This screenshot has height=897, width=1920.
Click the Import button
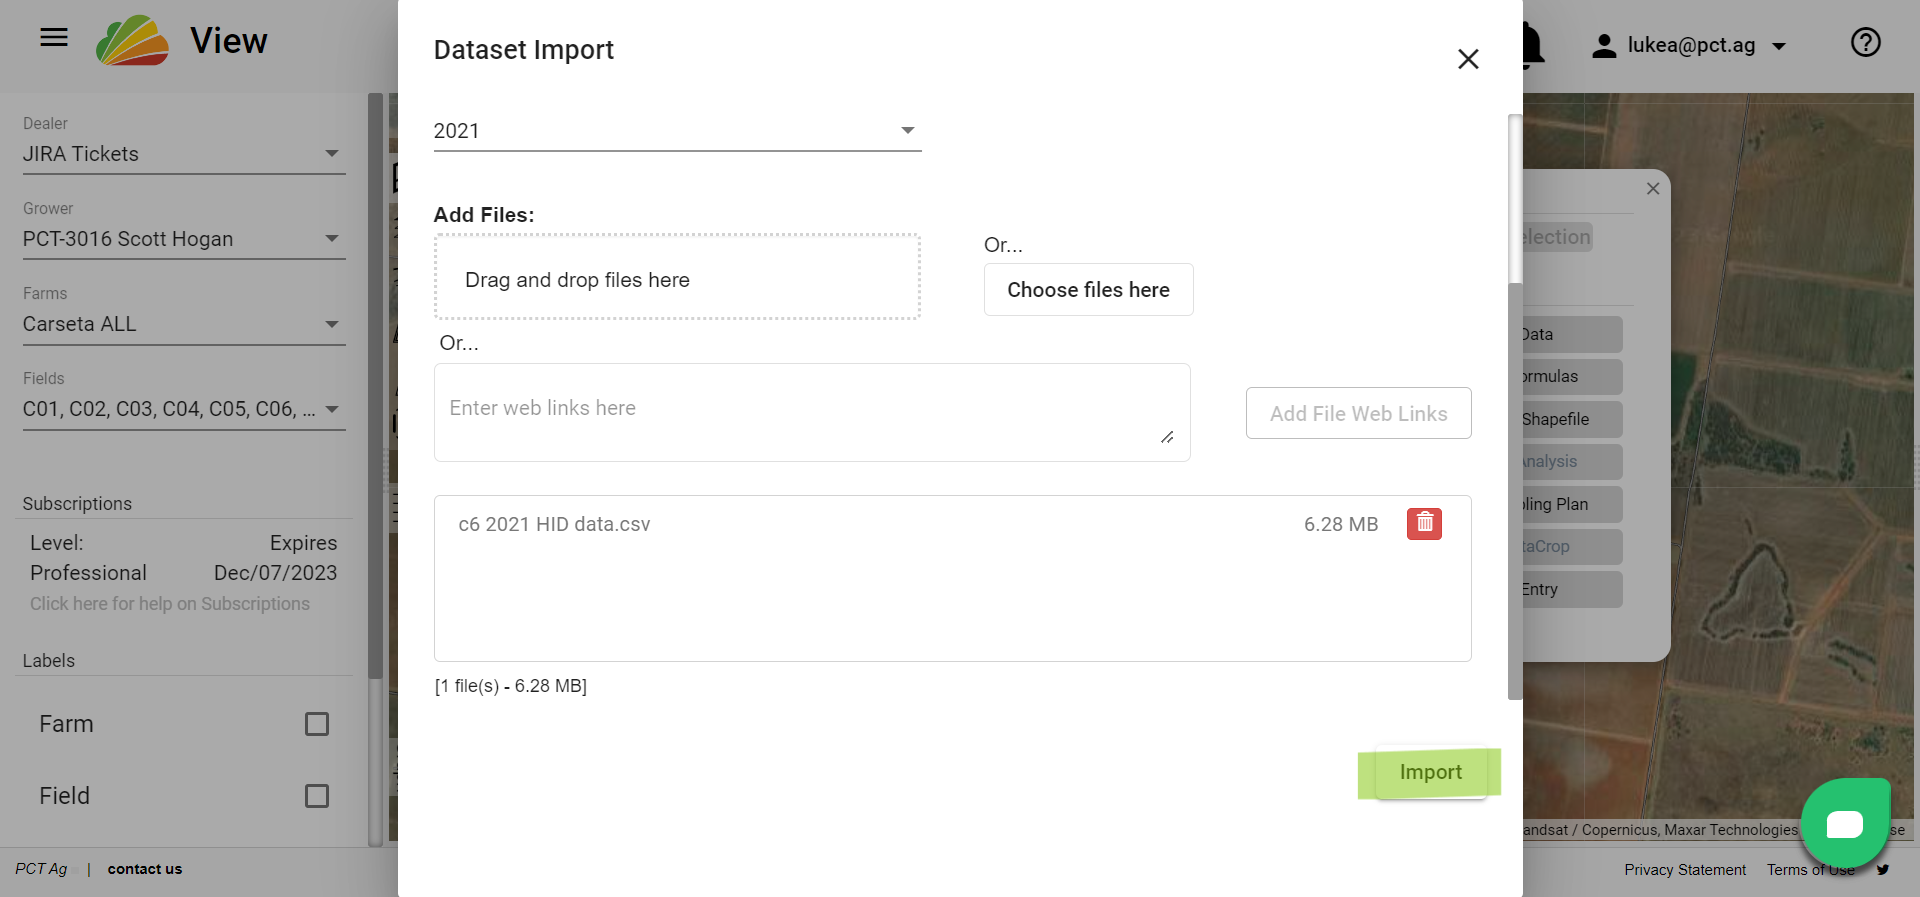[1430, 772]
